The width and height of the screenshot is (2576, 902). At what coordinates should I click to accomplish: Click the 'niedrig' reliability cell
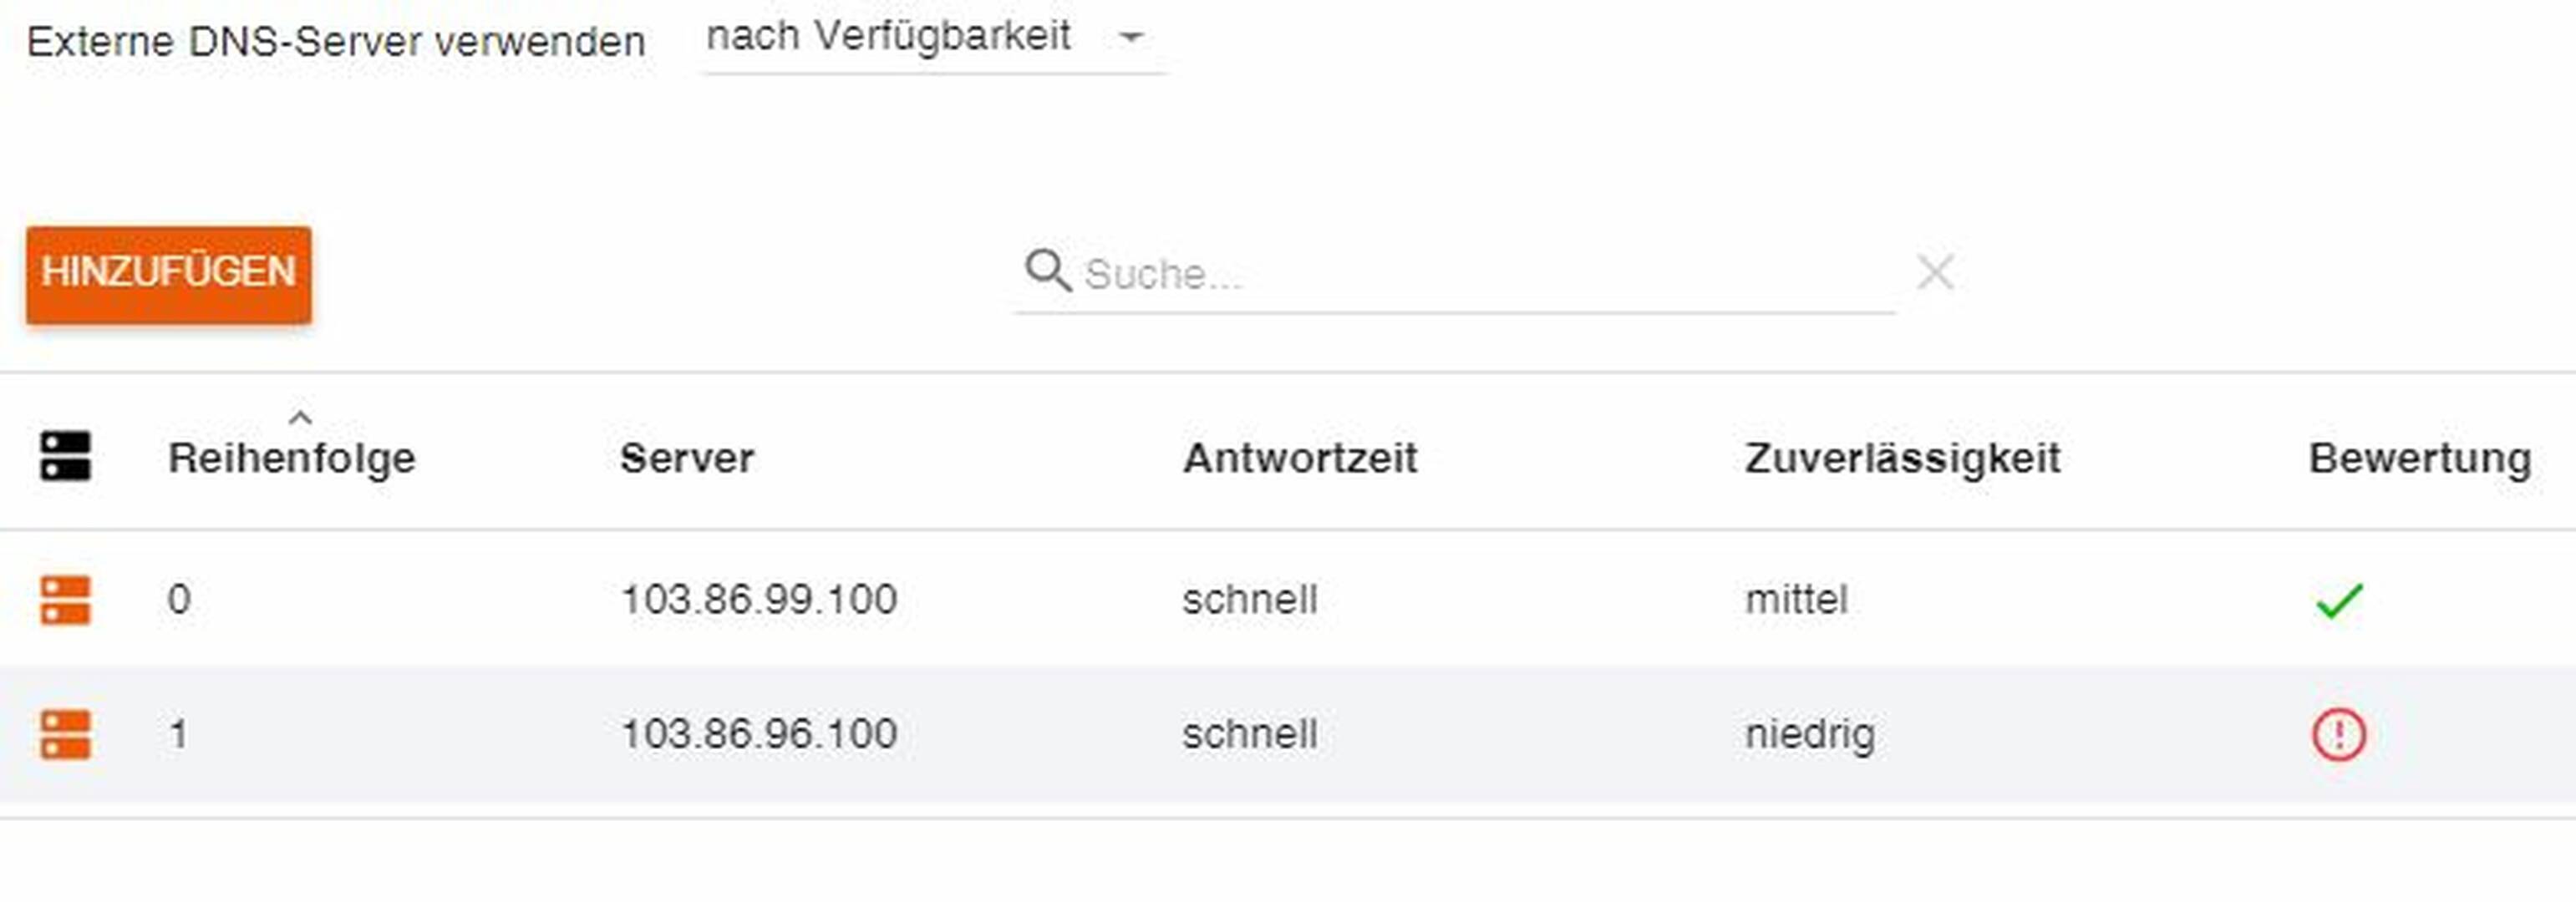[1810, 734]
